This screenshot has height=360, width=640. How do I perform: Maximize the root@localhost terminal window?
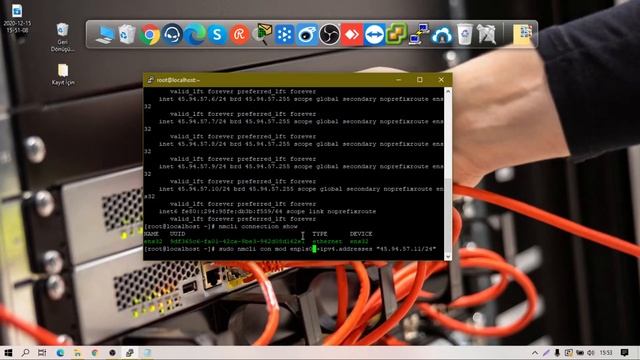click(420, 80)
